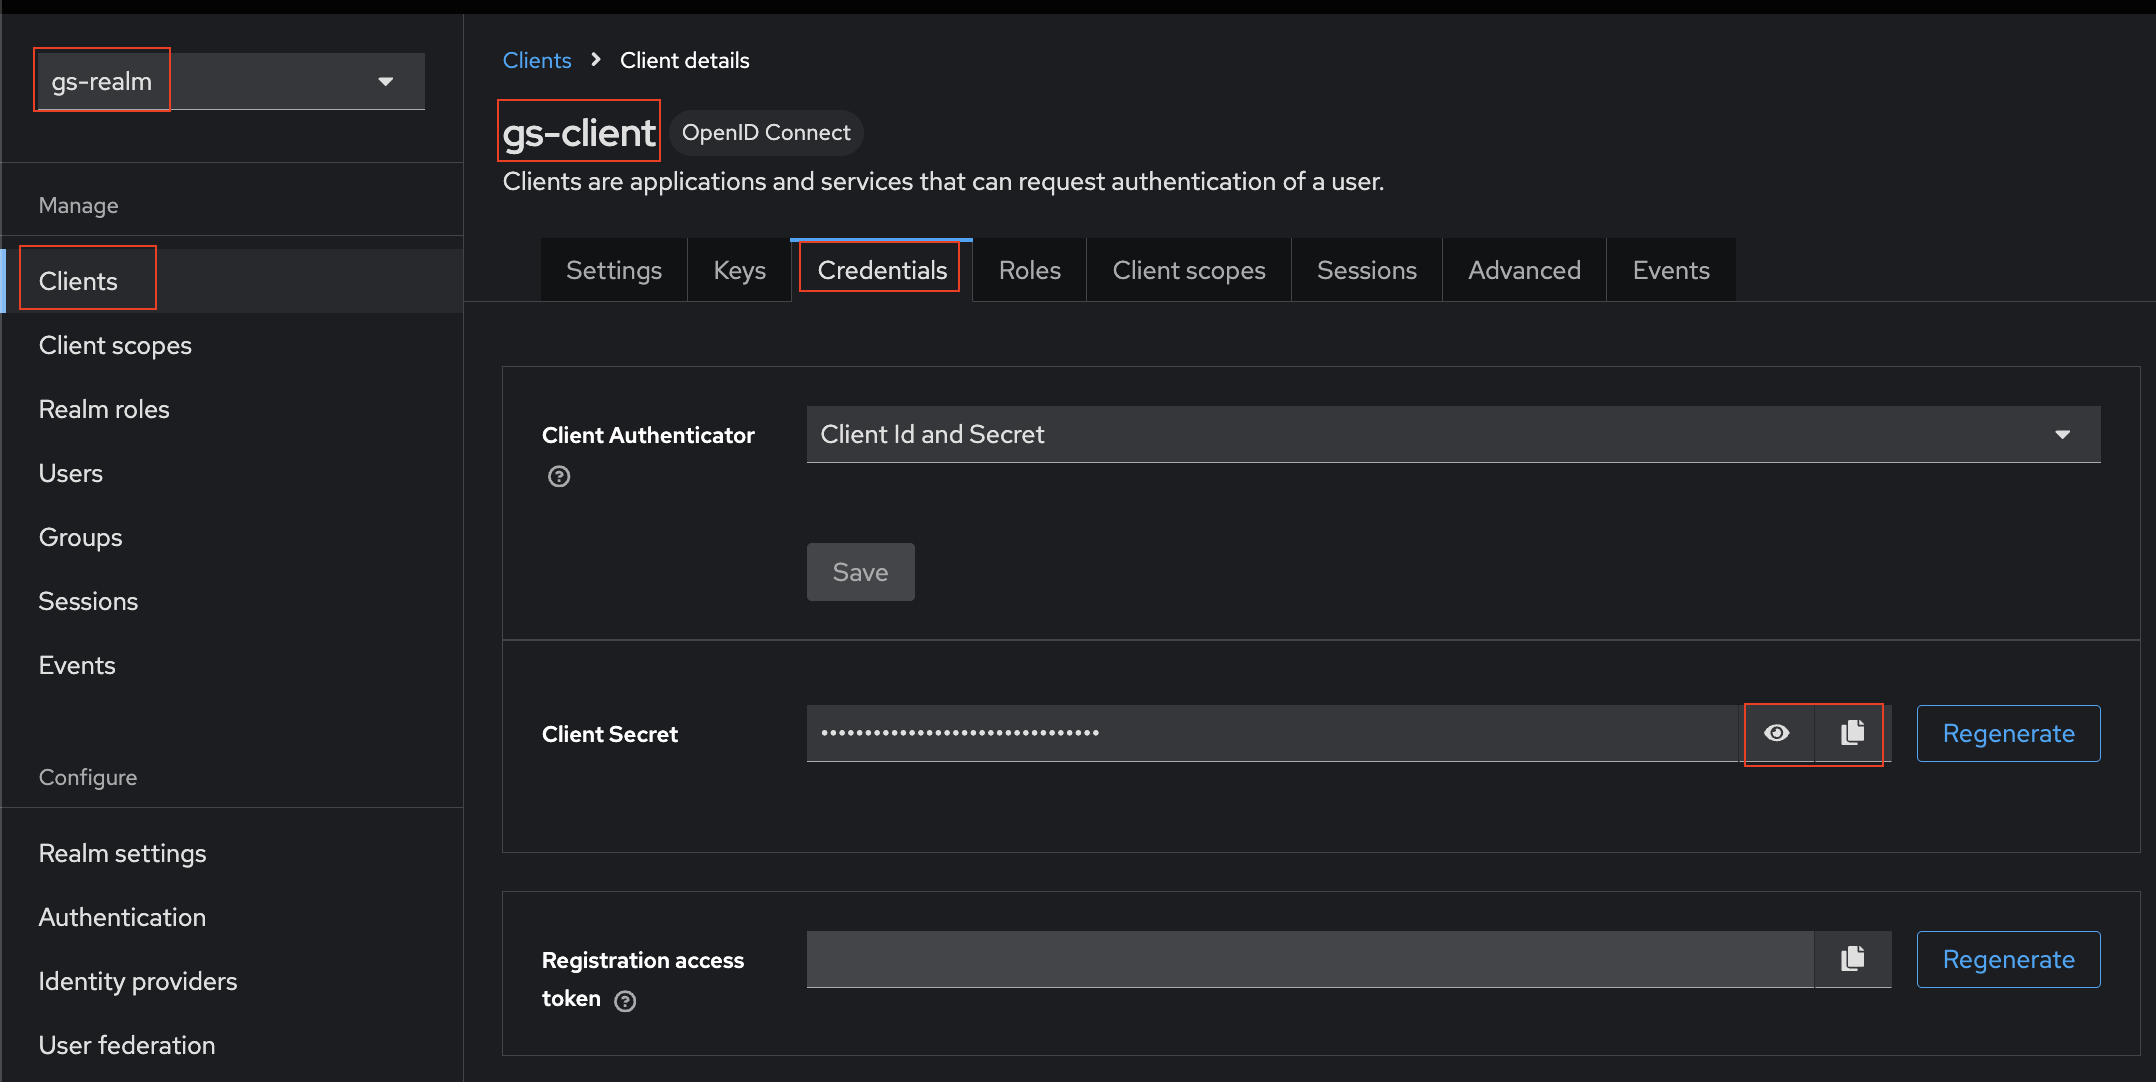Regenerate the Client Secret
The height and width of the screenshot is (1082, 2156).
pos(2007,733)
